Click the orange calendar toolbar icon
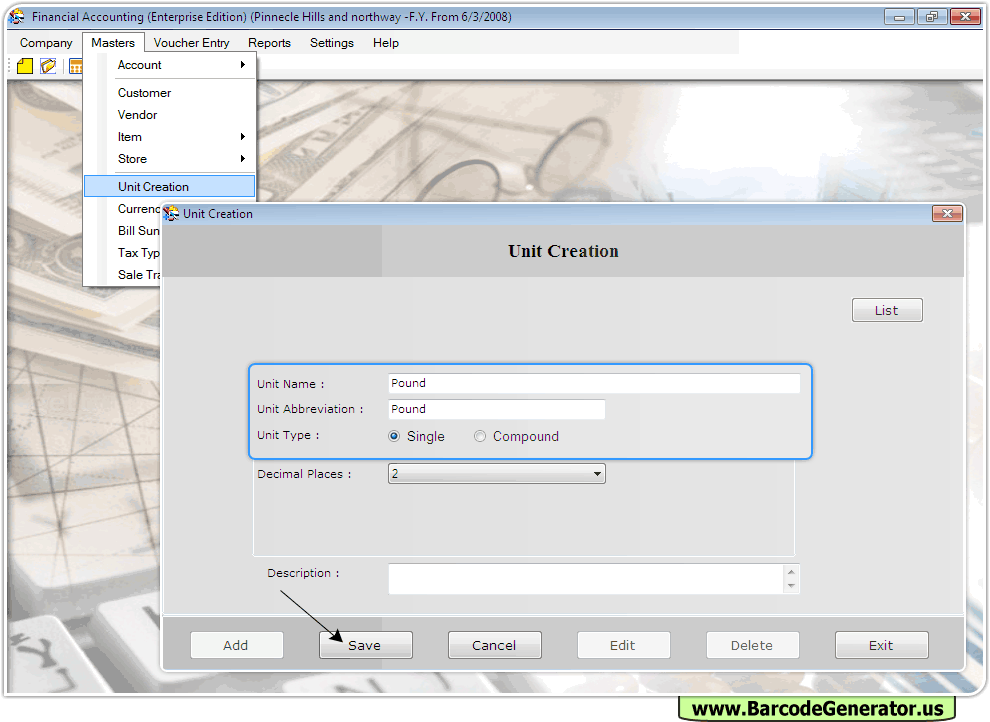 point(76,66)
